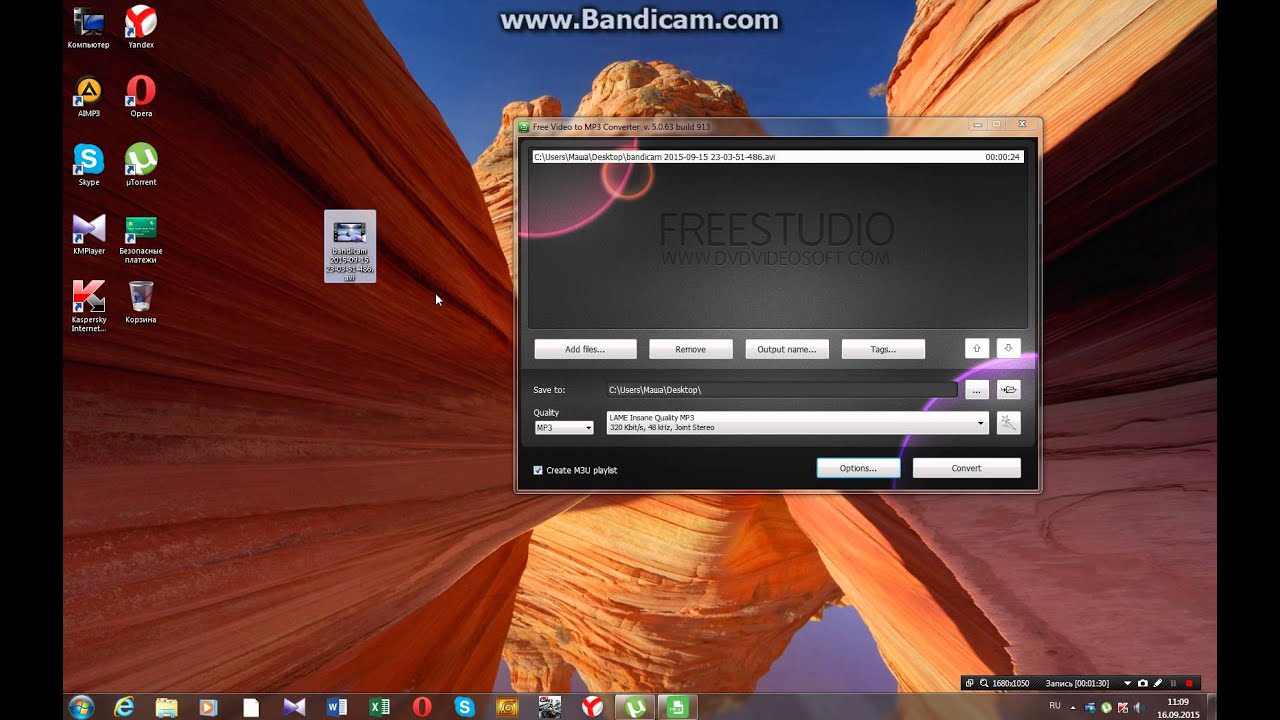Open the output folder icon next to Save to
The width and height of the screenshot is (1280, 720).
pos(1008,390)
